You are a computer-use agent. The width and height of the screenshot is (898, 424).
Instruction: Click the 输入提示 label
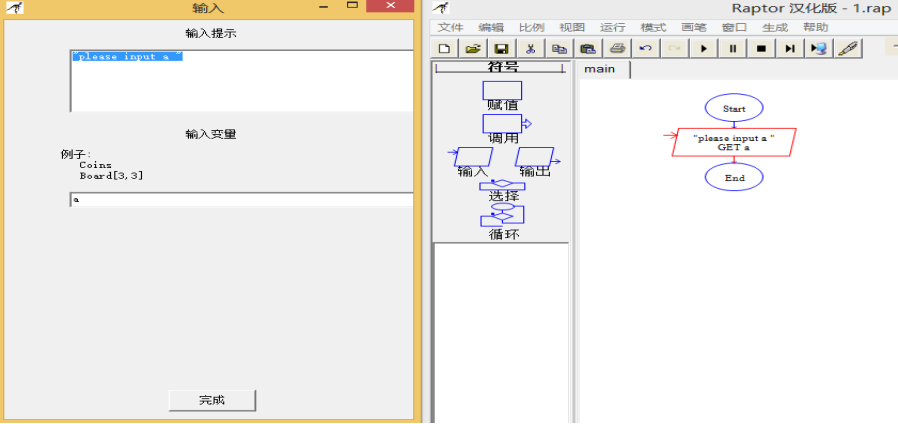pyautogui.click(x=210, y=33)
